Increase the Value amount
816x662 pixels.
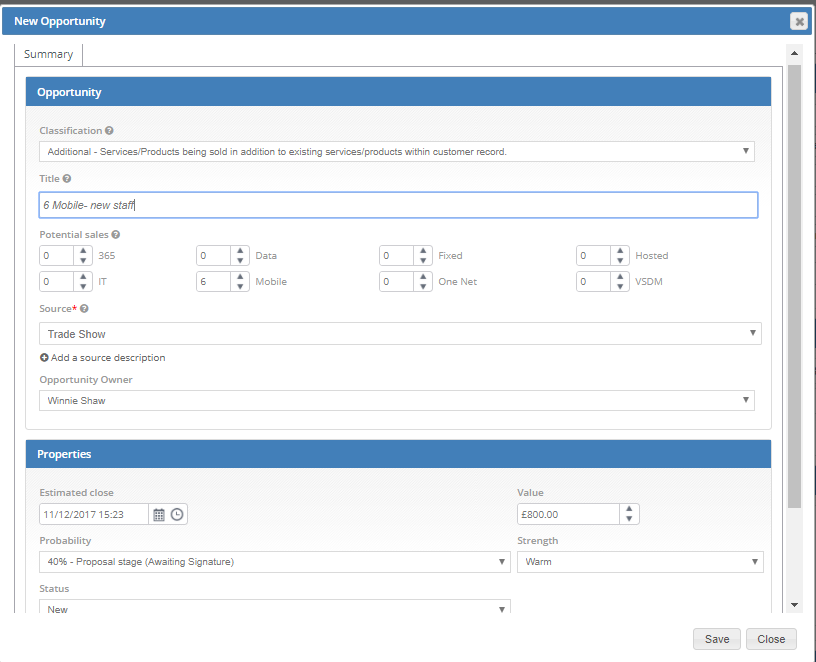coord(629,509)
